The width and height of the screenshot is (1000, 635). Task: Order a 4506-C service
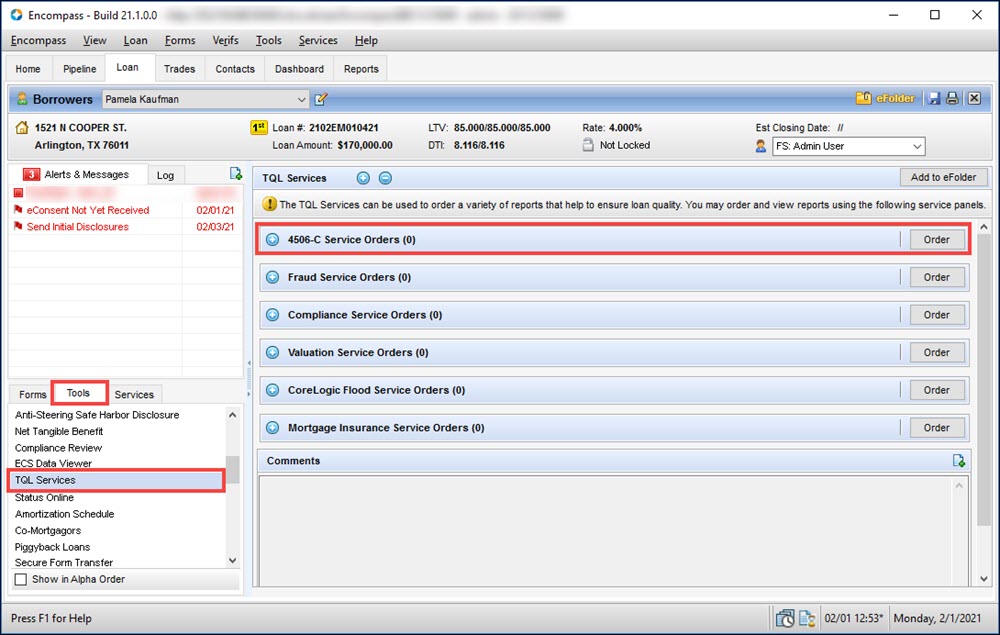click(936, 240)
